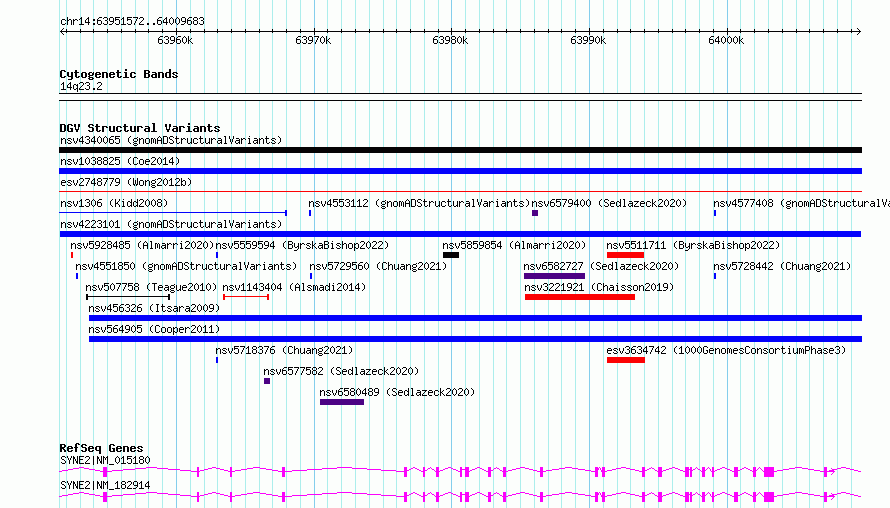
Task: Select the 14q23.2 band label
Action: [x=81, y=86]
